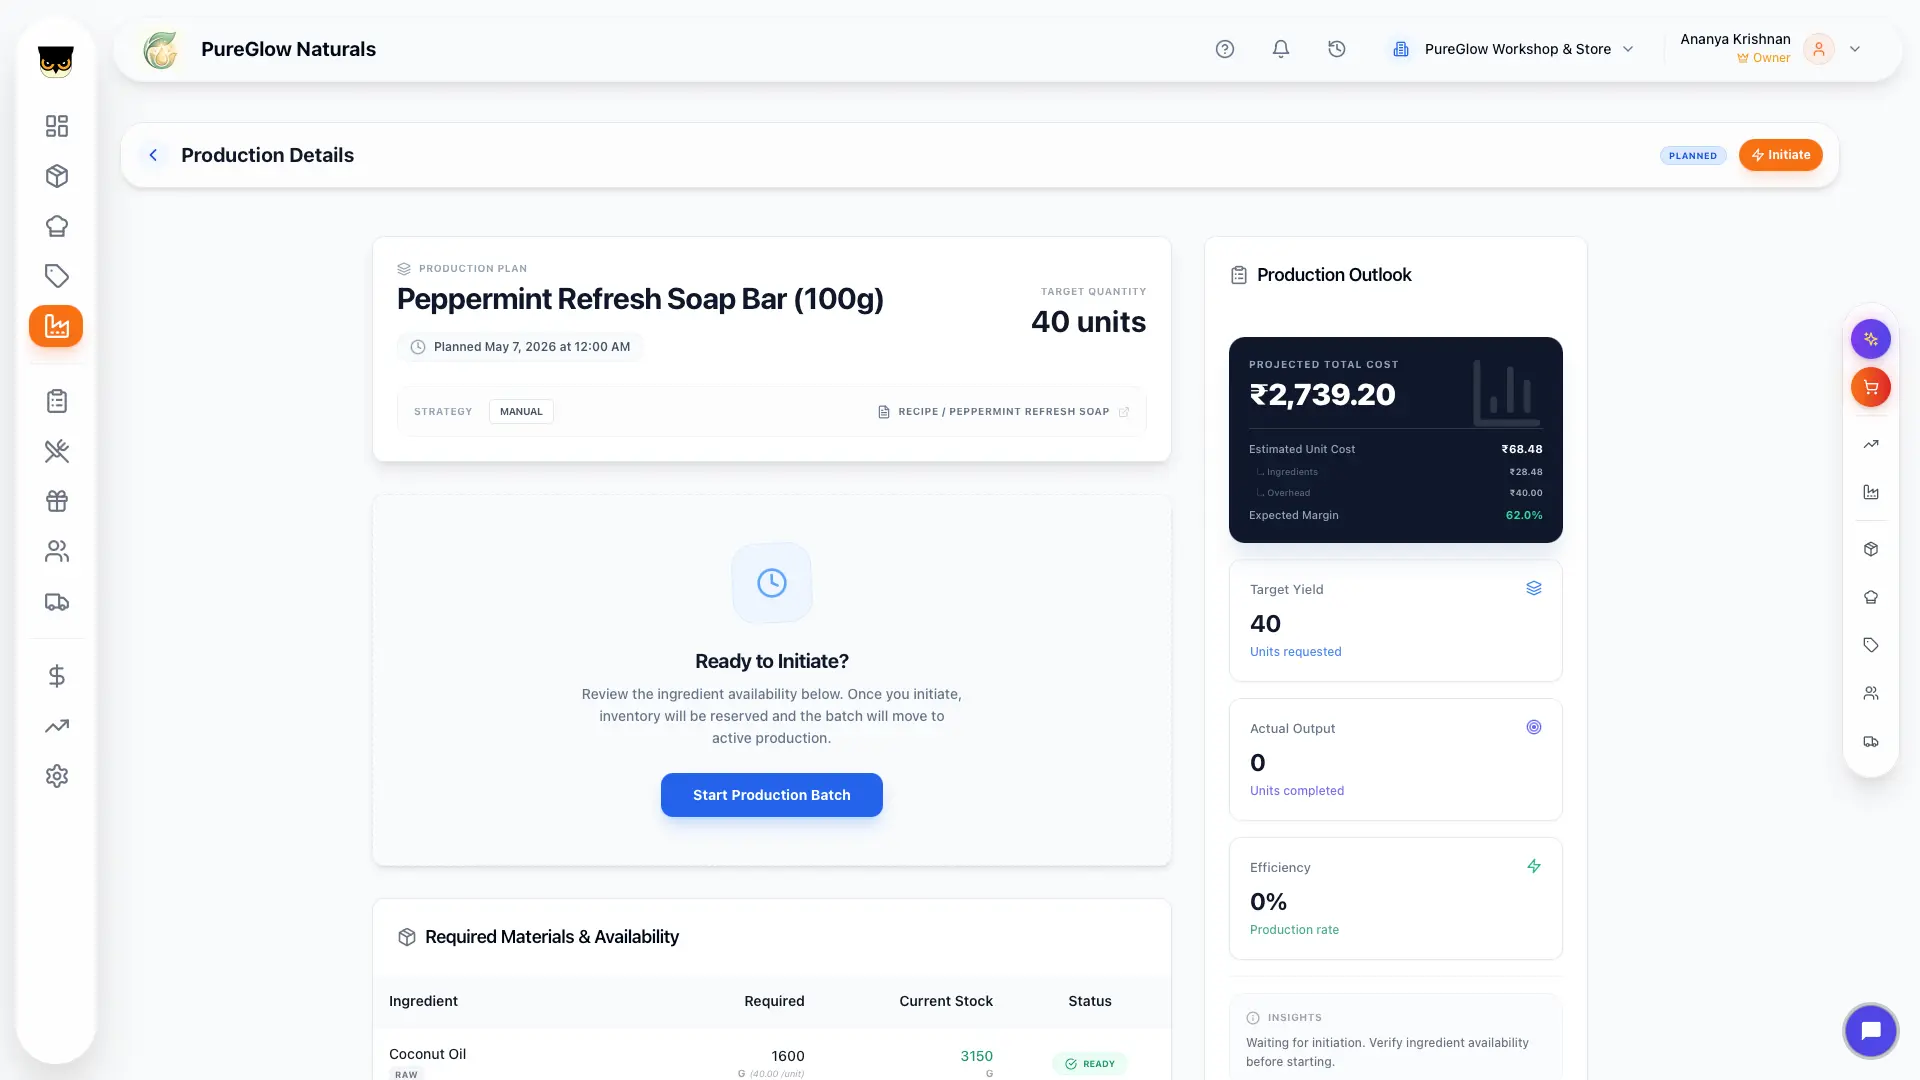
Task: Open the truck icon in right dock
Action: pyautogui.click(x=1871, y=742)
